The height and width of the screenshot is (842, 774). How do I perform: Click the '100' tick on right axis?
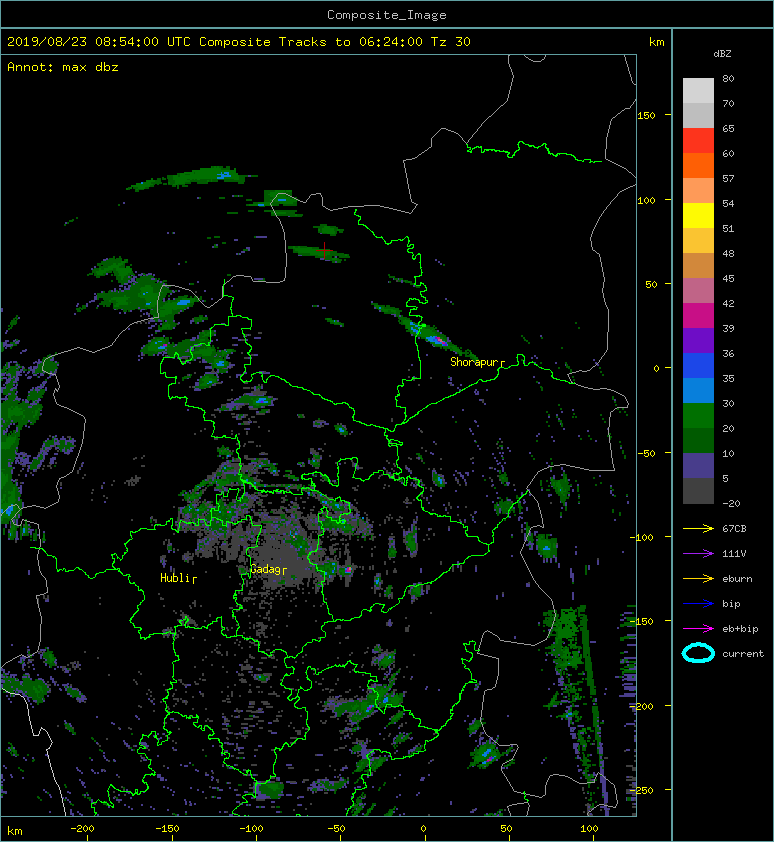point(646,200)
